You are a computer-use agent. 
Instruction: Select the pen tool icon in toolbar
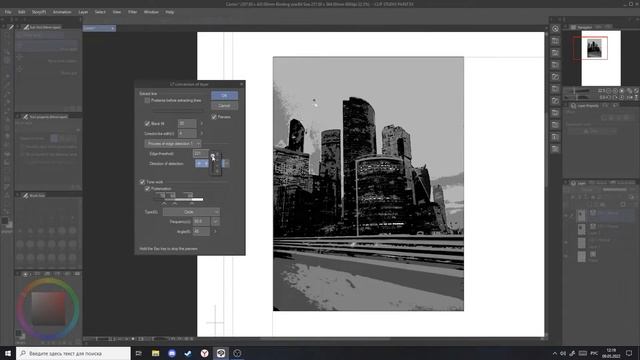point(11,27)
